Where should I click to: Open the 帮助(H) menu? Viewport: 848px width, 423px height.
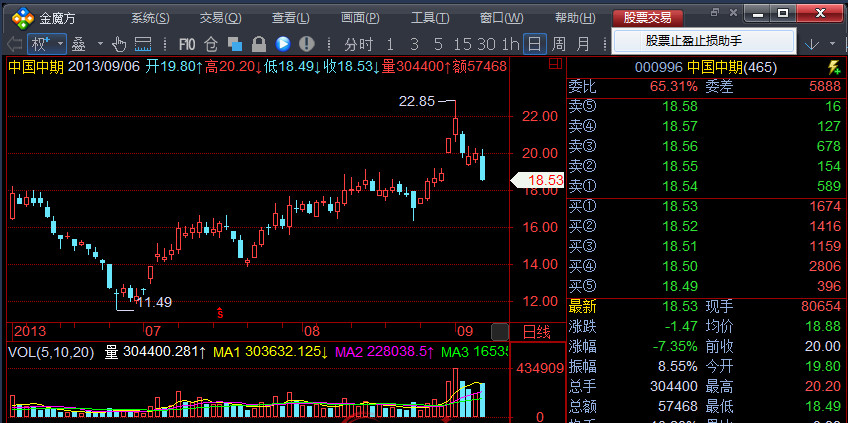tap(575, 18)
